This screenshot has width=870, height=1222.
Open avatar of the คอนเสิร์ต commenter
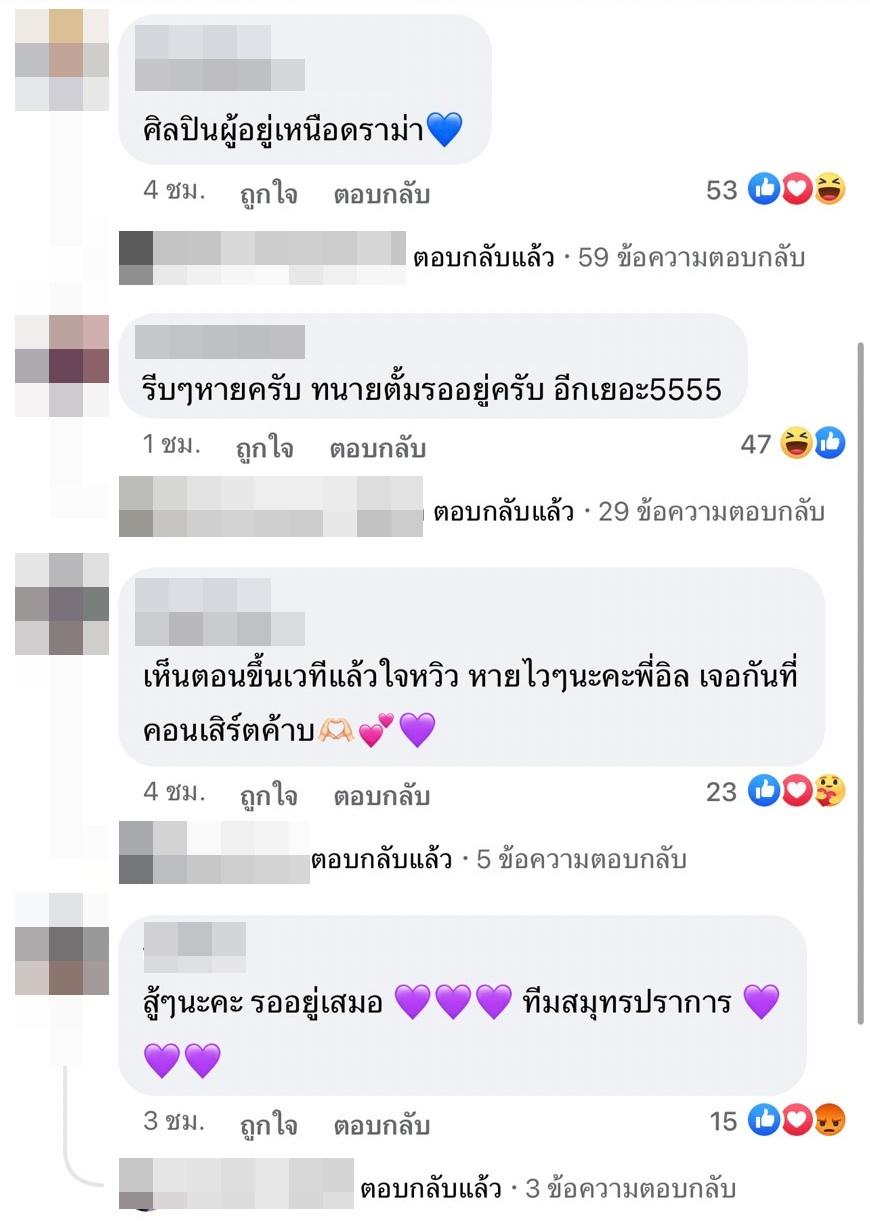coord(62,605)
